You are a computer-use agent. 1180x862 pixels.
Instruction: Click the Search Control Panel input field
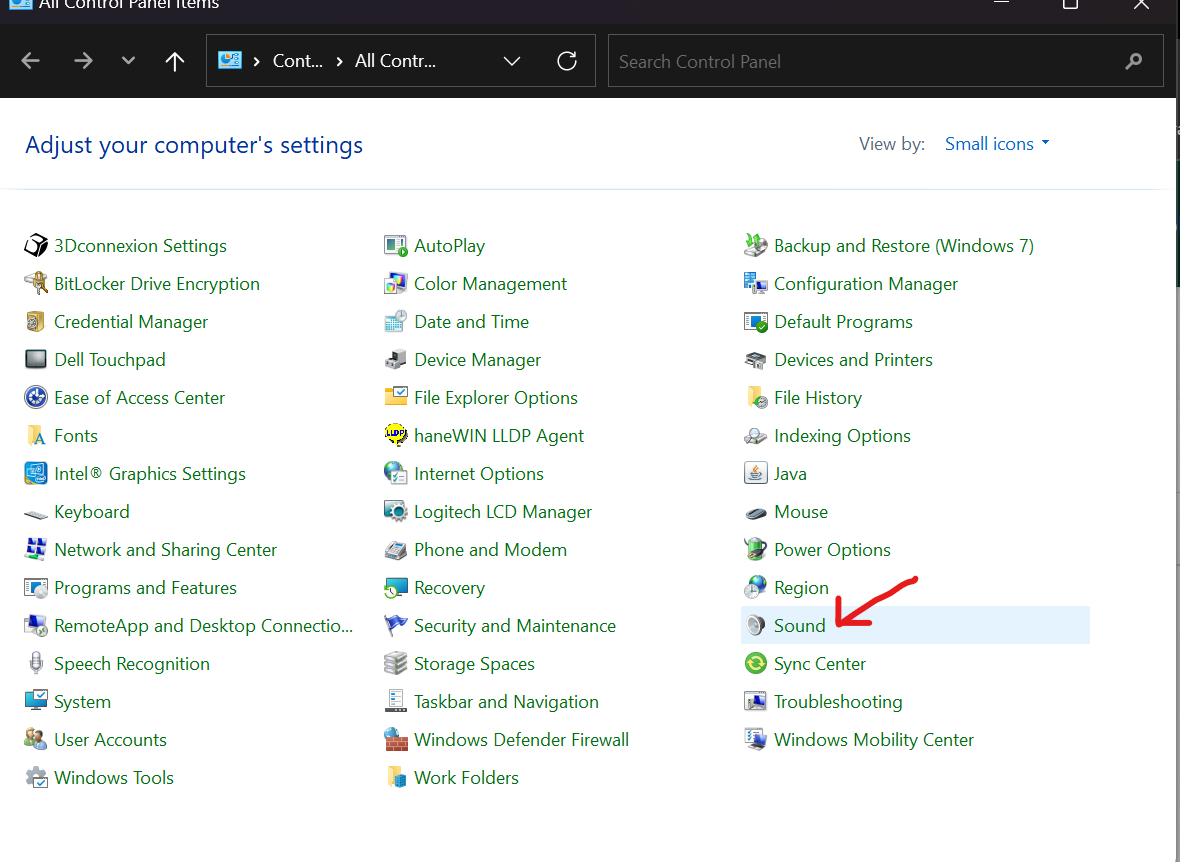(x=865, y=62)
